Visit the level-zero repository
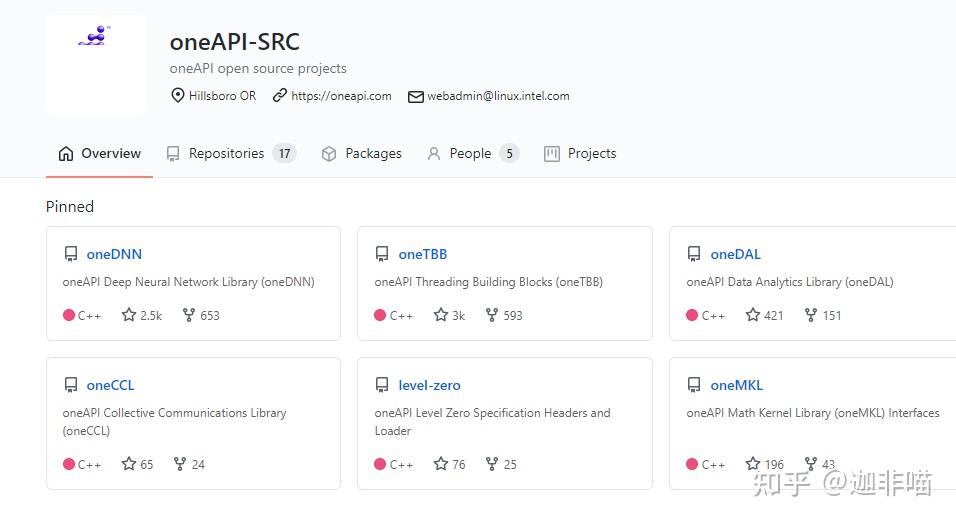 coord(429,385)
